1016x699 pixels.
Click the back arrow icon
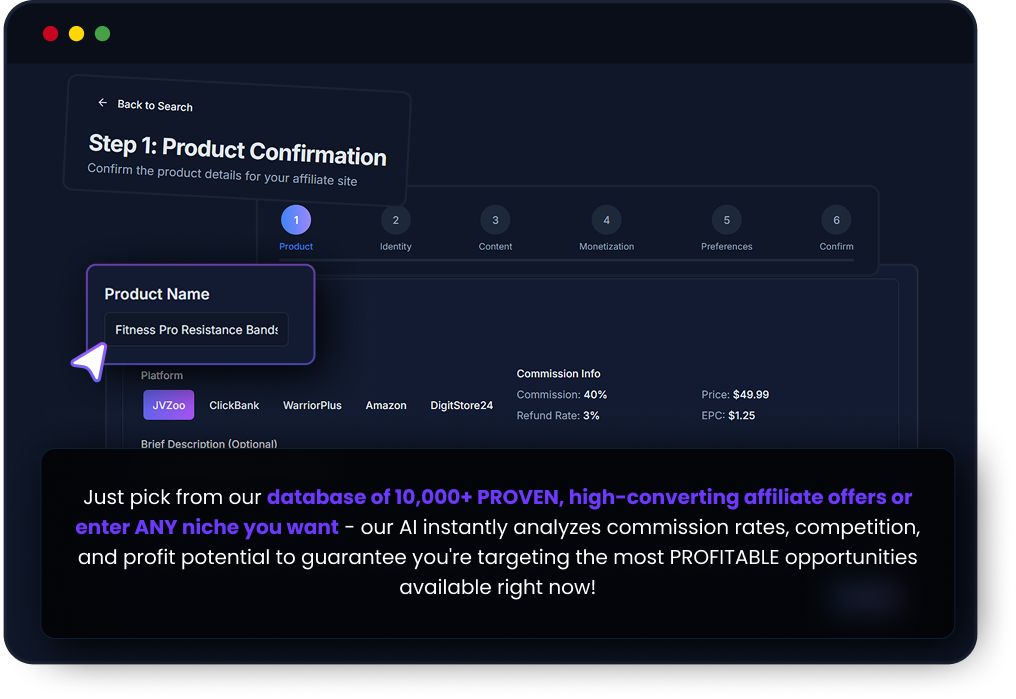tap(102, 103)
